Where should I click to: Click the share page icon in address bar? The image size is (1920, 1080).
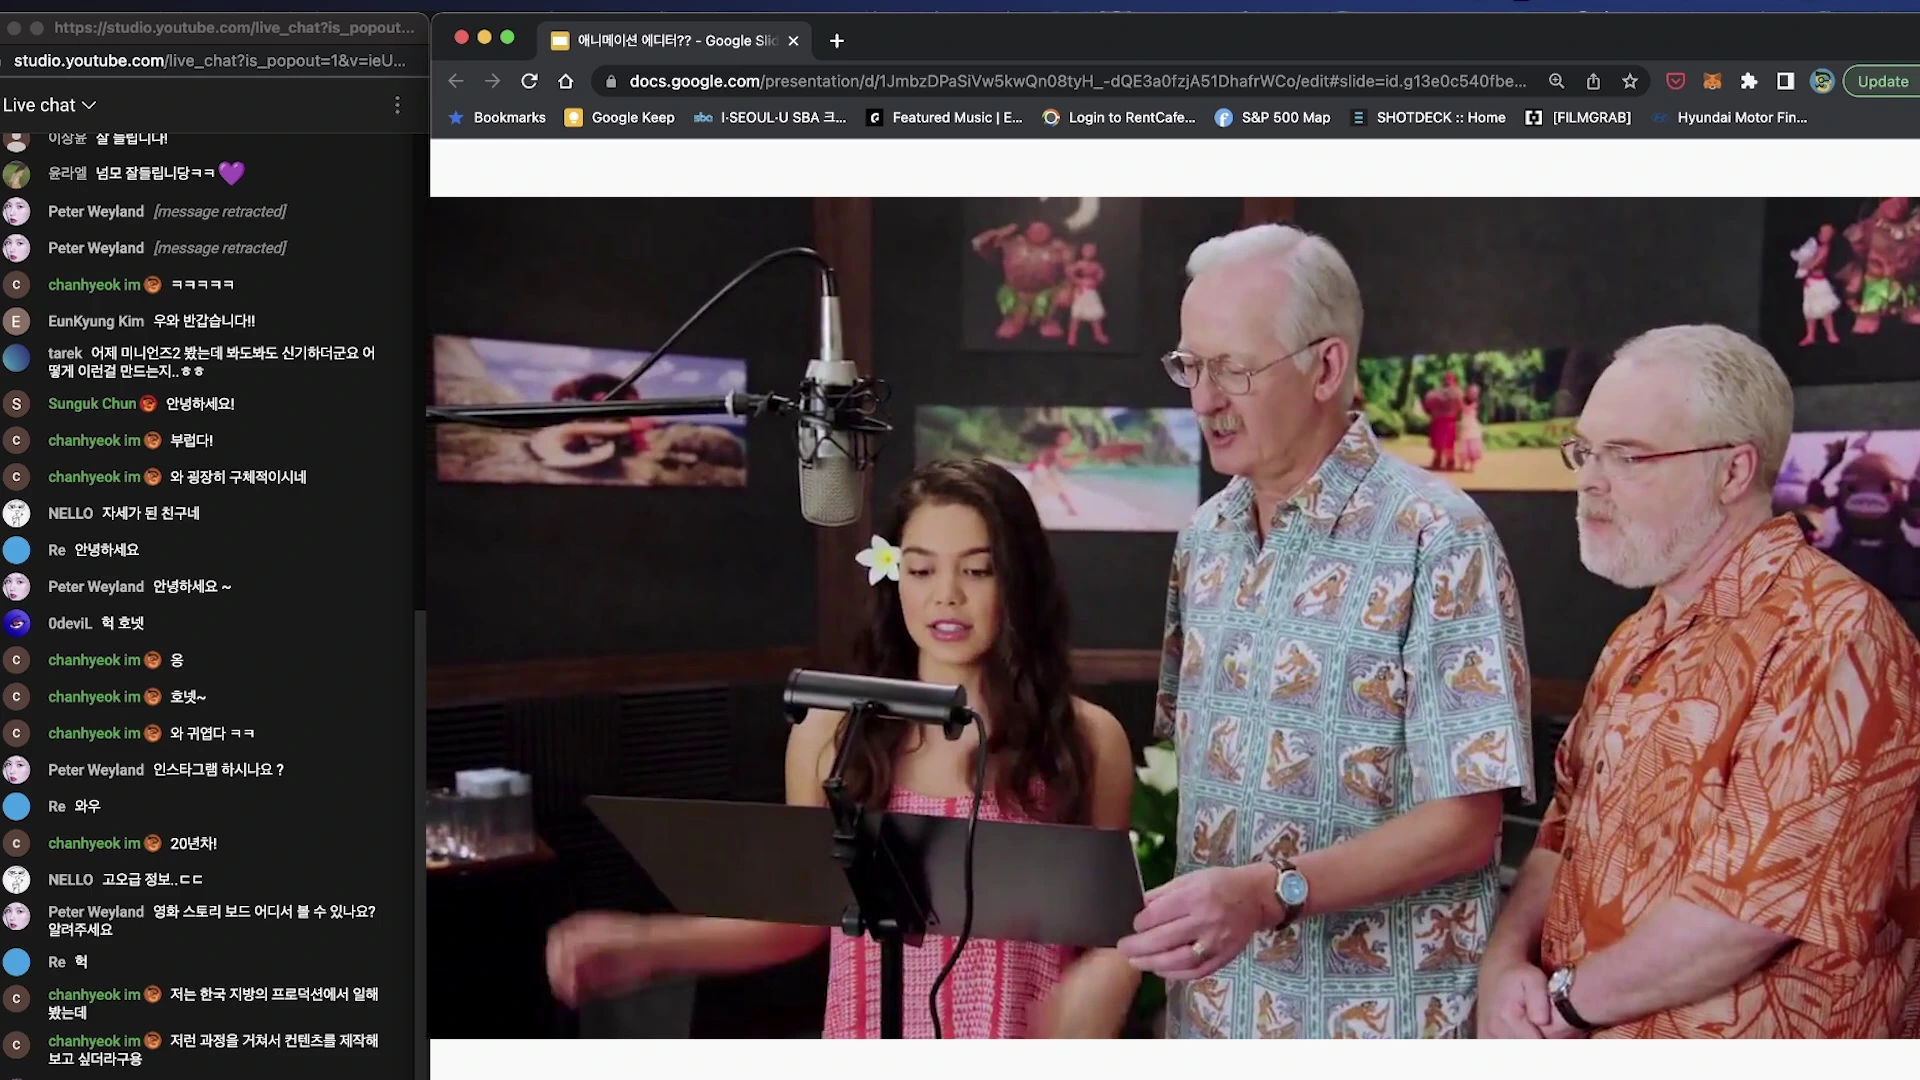click(1593, 81)
